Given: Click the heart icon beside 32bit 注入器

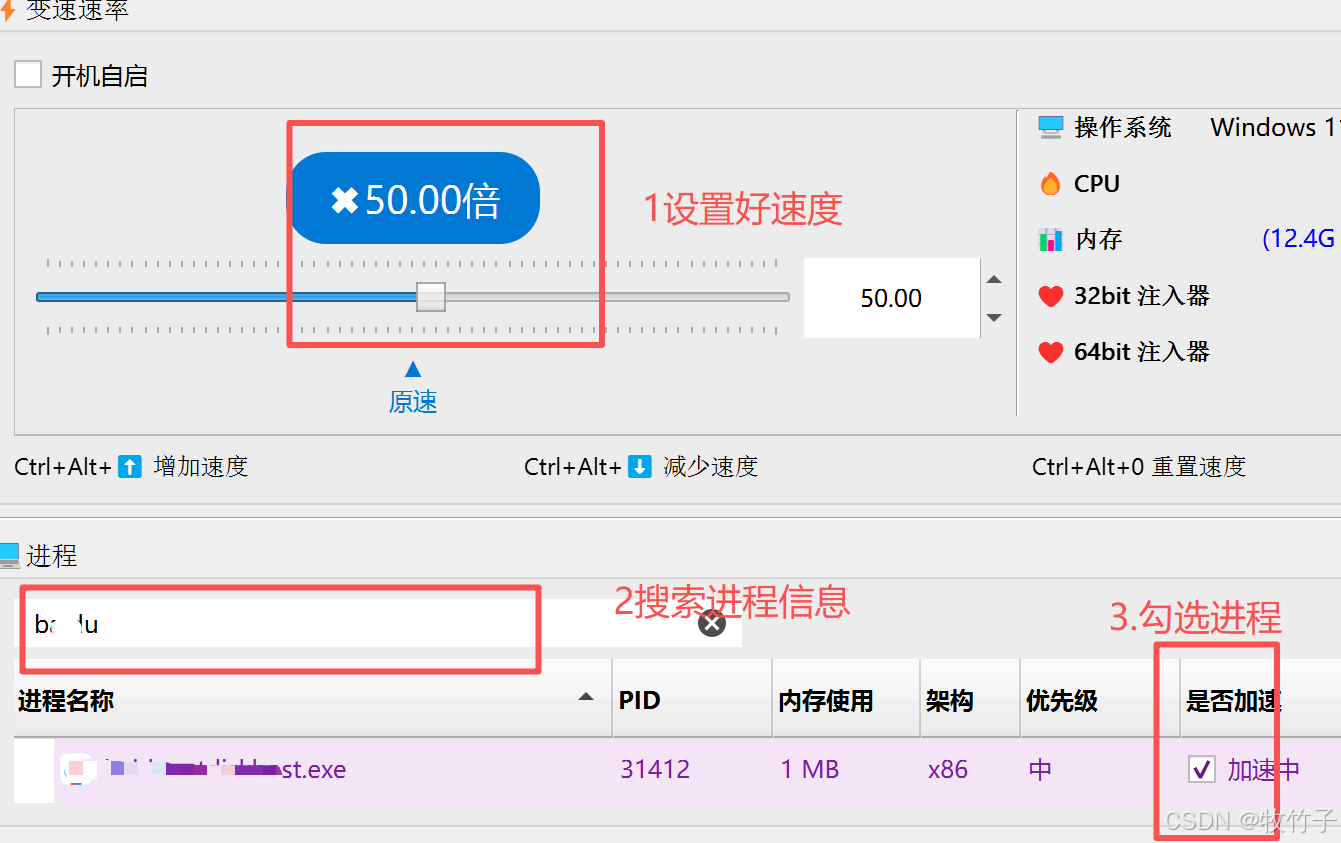Looking at the screenshot, I should [x=1050, y=296].
